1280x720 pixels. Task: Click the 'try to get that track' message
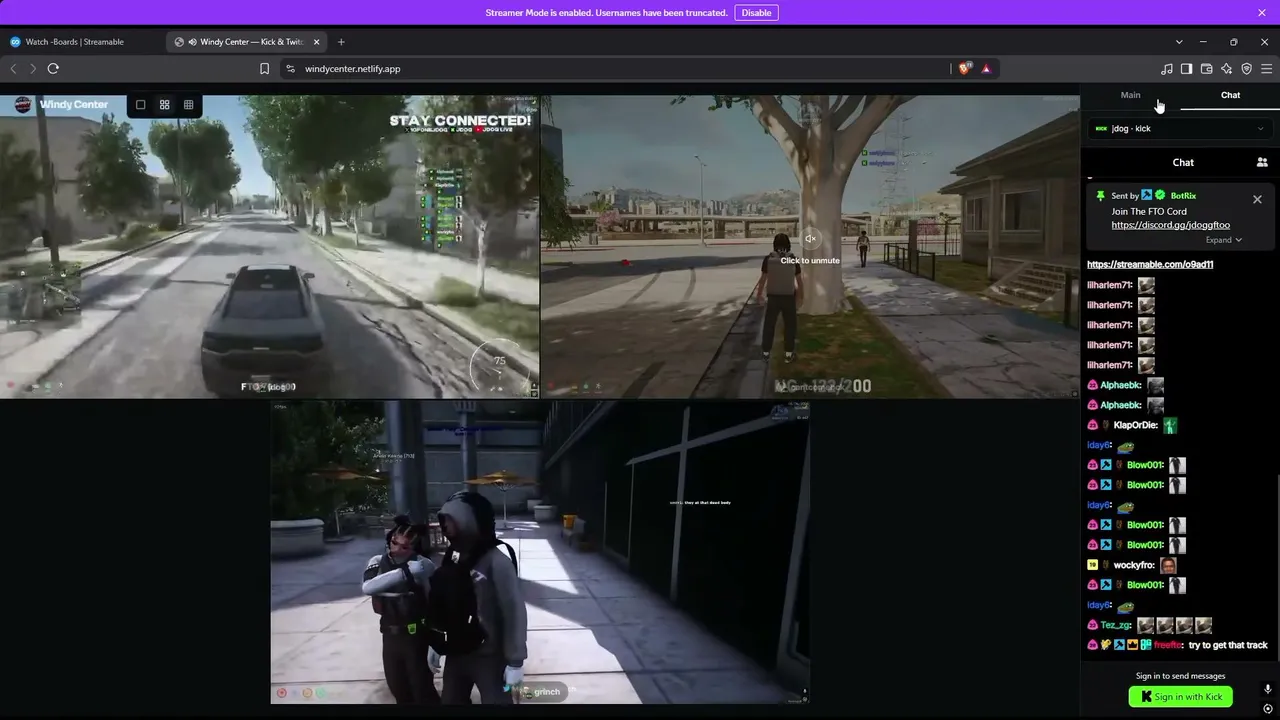(x=1228, y=645)
